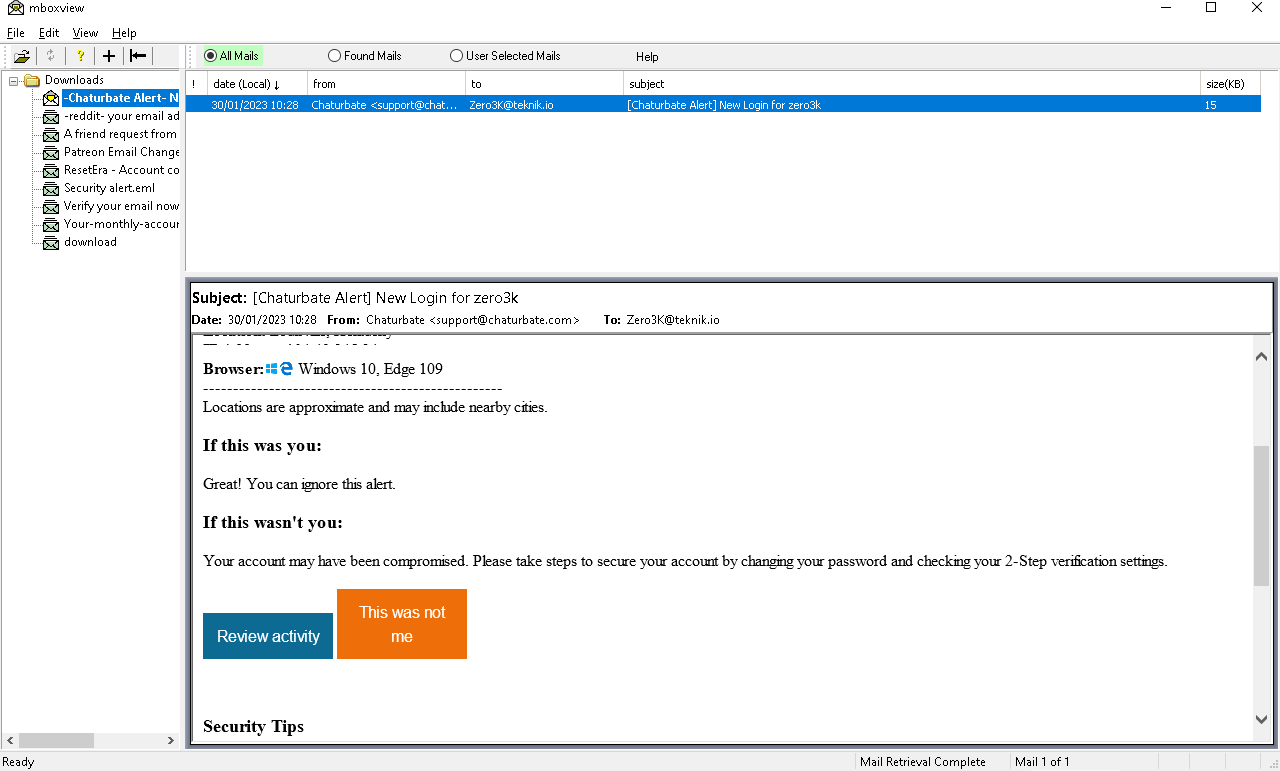Screen dimensions: 1280x771
Task: Click the yellow question mark help icon
Action: (80, 55)
